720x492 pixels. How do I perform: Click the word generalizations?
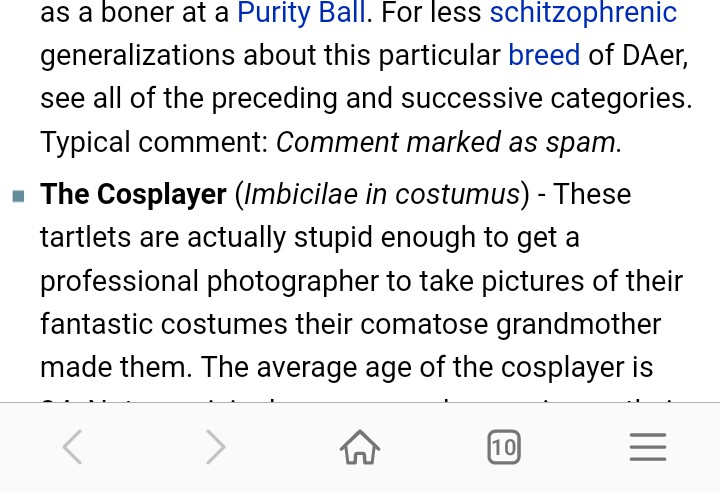pos(138,55)
